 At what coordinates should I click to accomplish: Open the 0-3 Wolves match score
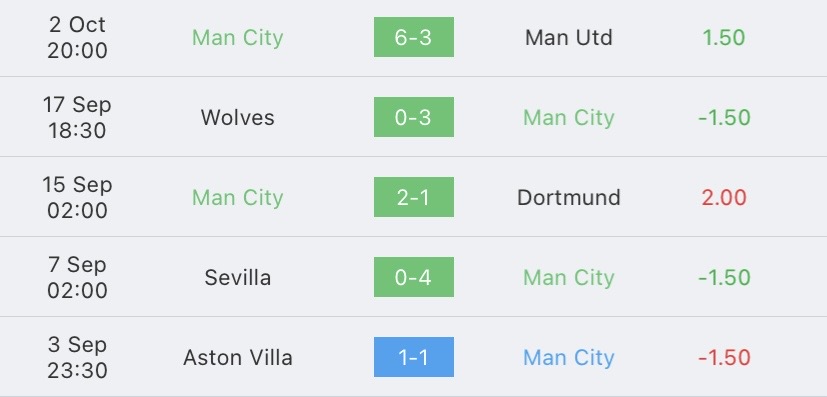click(414, 117)
